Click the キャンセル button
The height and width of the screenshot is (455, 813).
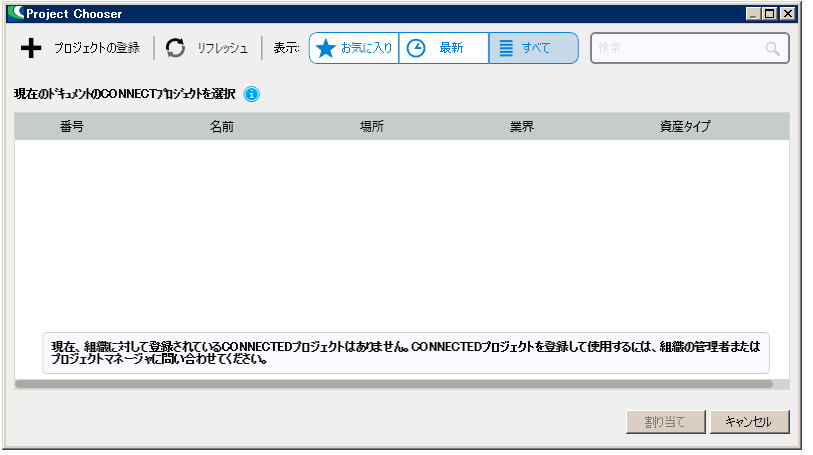[x=749, y=422]
